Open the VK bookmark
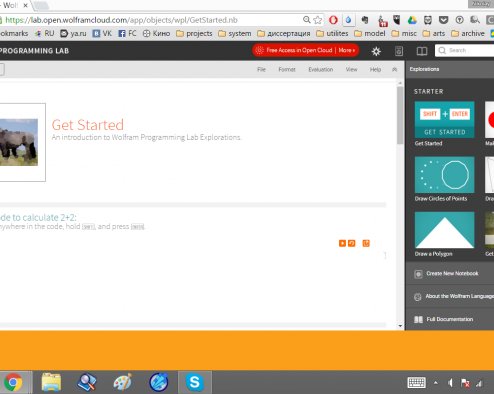Image resolution: width=494 pixels, height=394 pixels. pyautogui.click(x=102, y=33)
